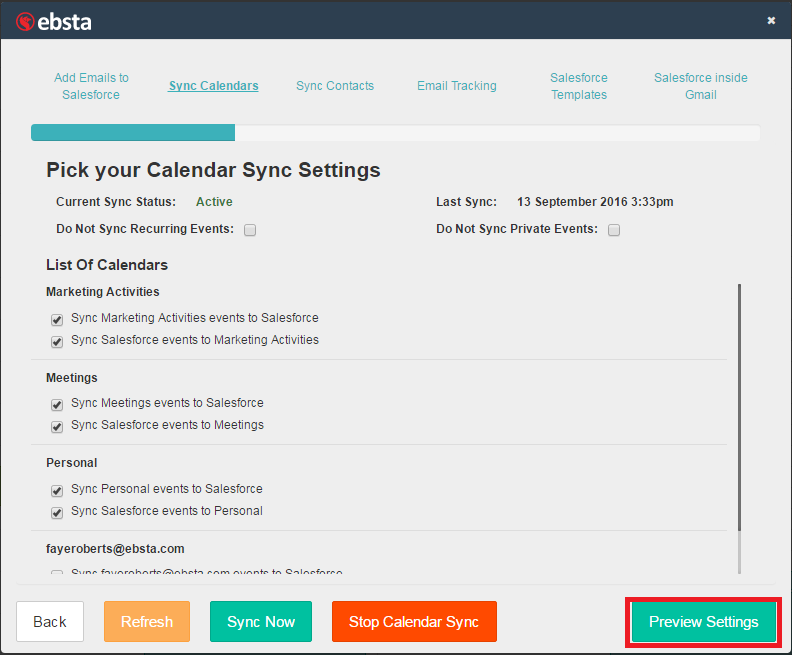
Task: Click the Preview Settings button
Action: [703, 622]
